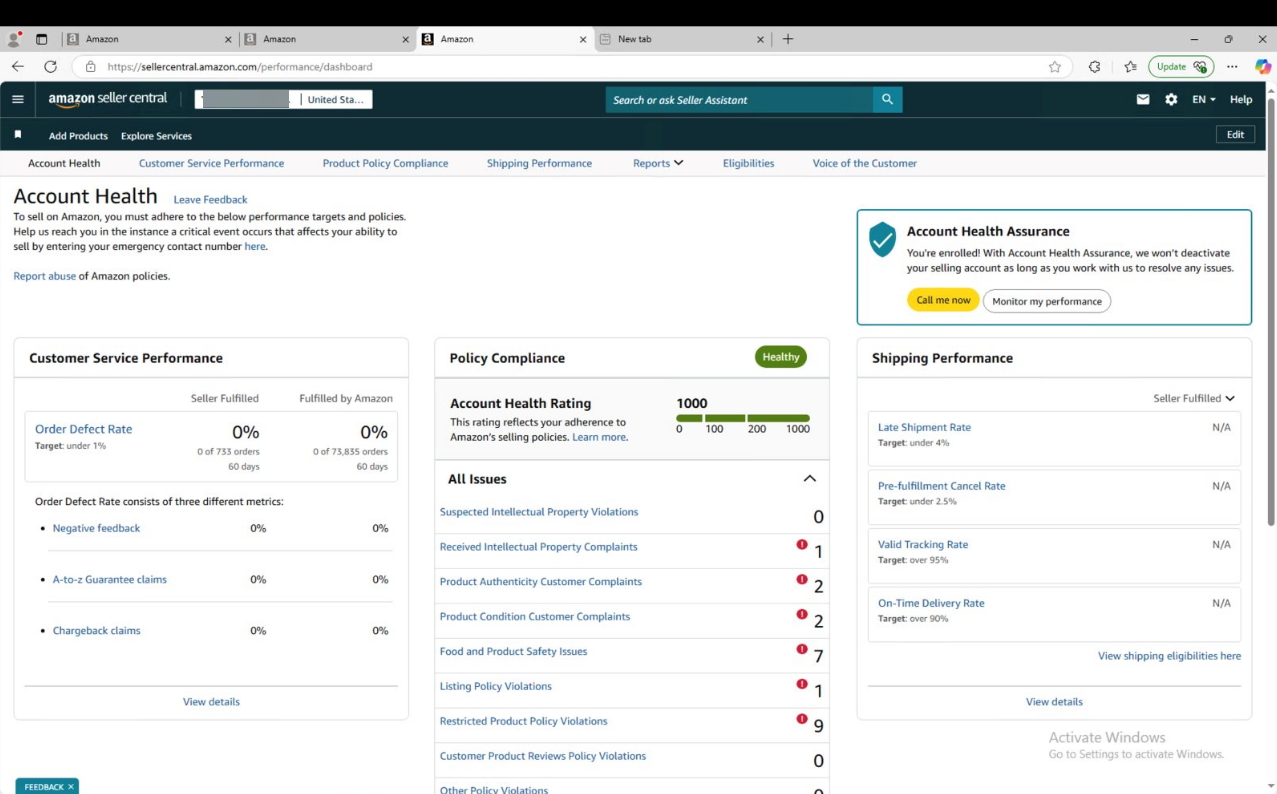This screenshot has width=1277, height=794.
Task: Click the browser refresh icon
Action: tap(50, 67)
